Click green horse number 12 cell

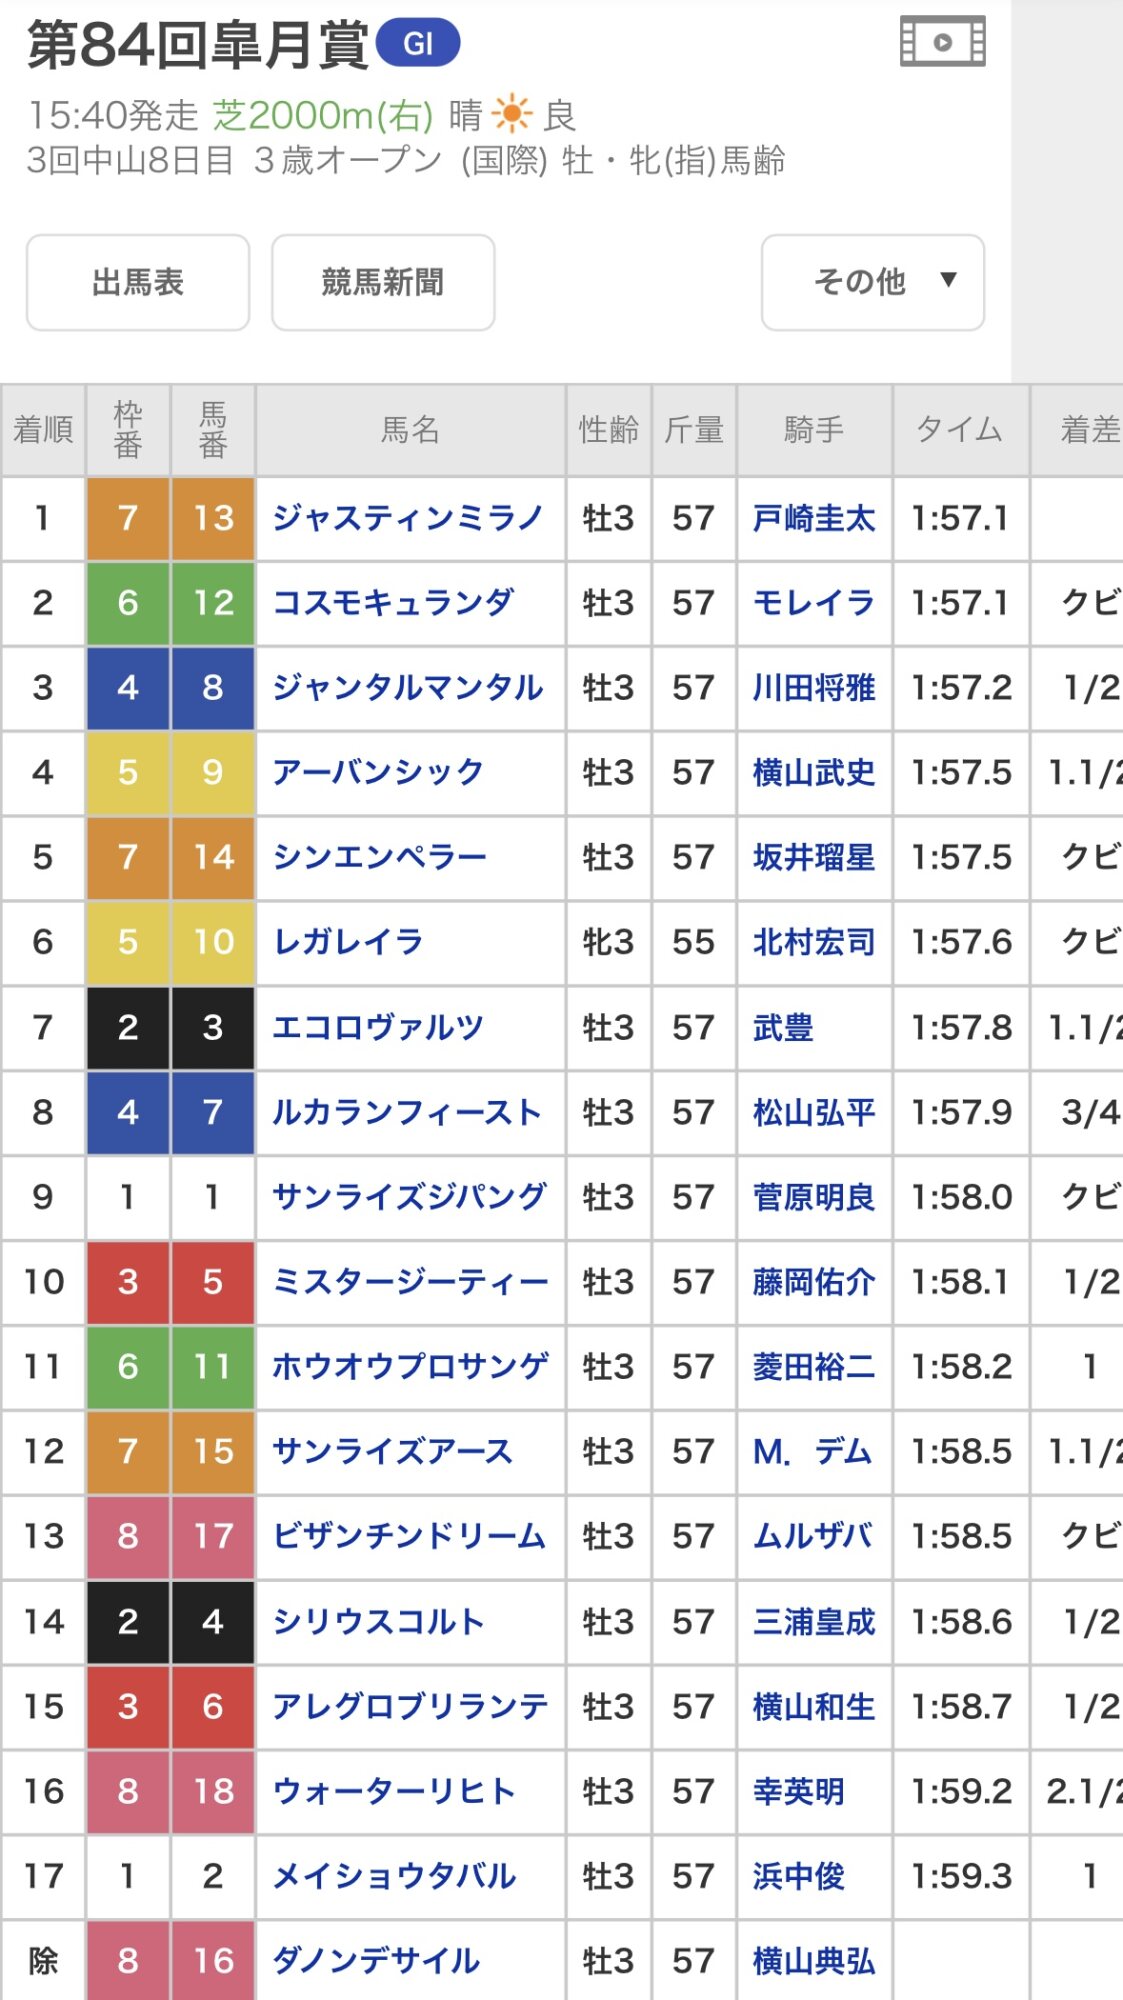pos(213,603)
